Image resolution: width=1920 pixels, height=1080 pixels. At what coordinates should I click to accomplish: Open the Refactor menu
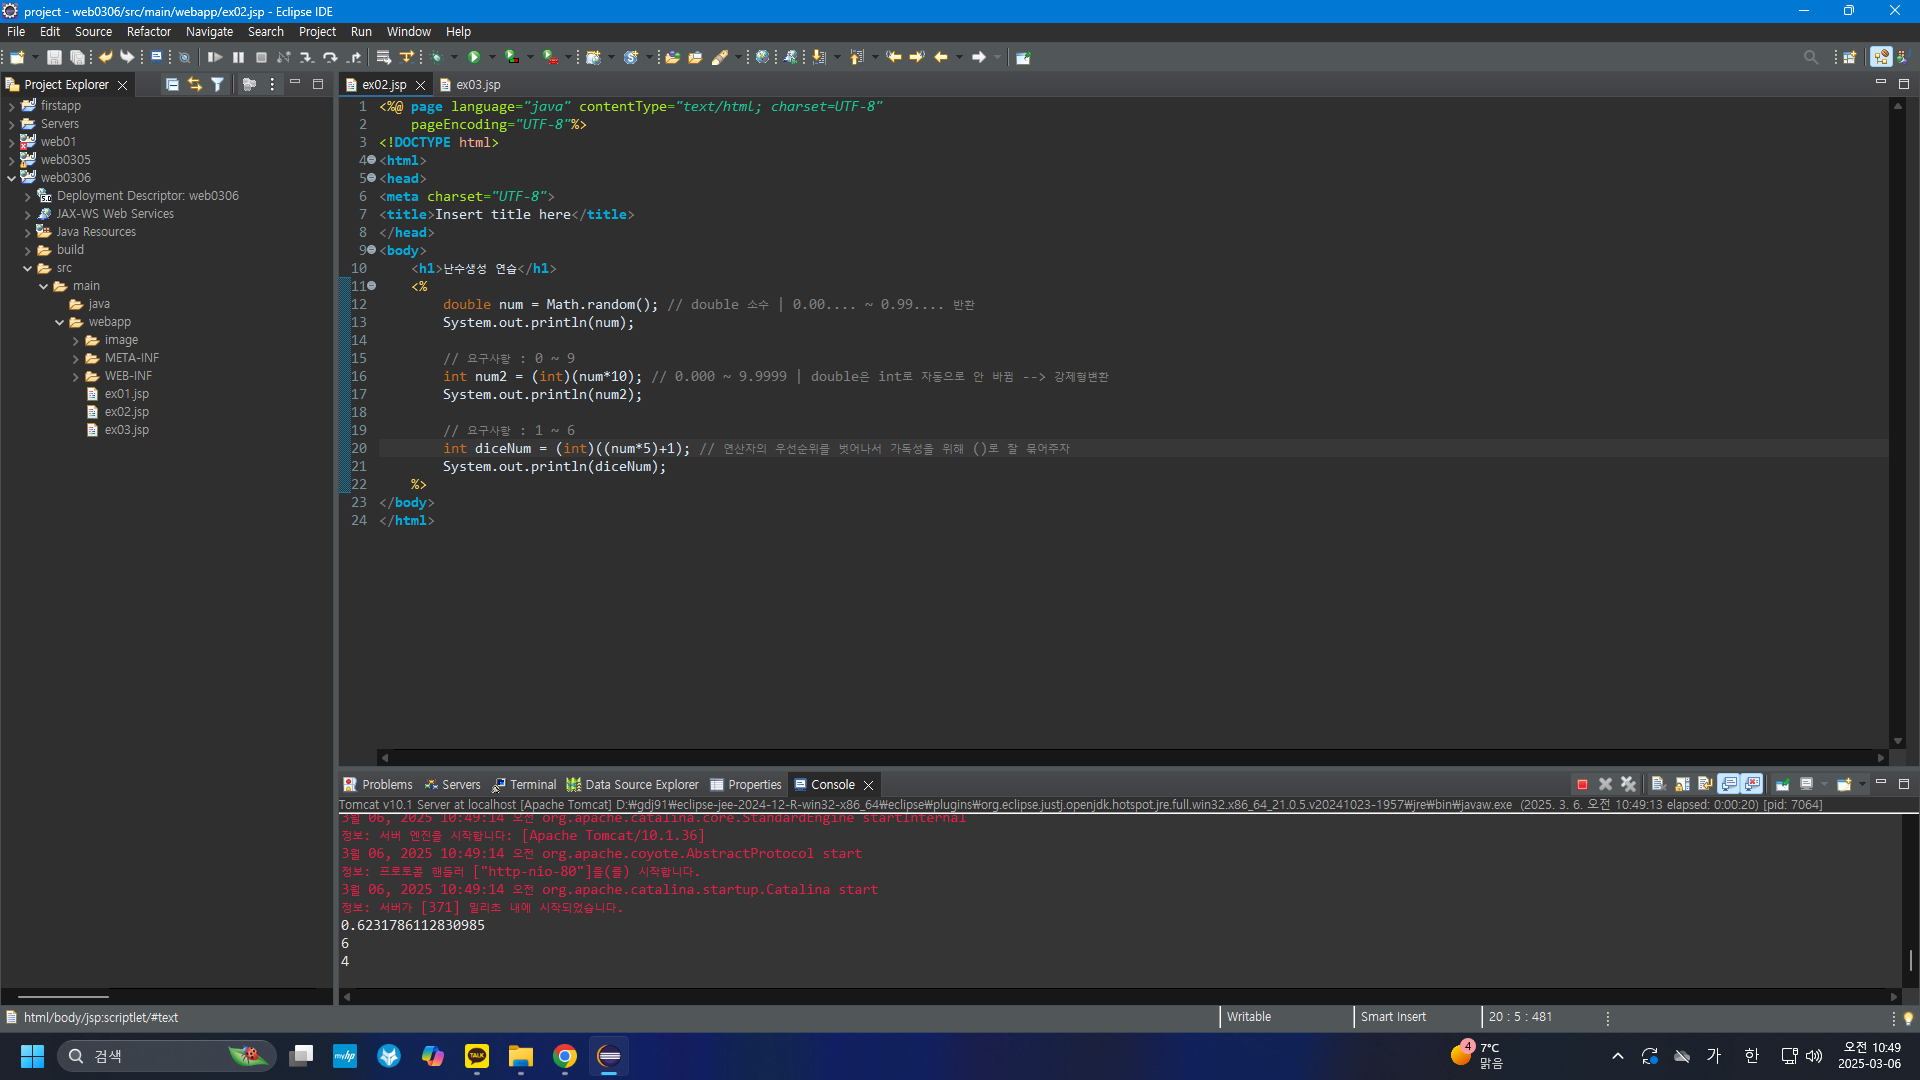148,32
